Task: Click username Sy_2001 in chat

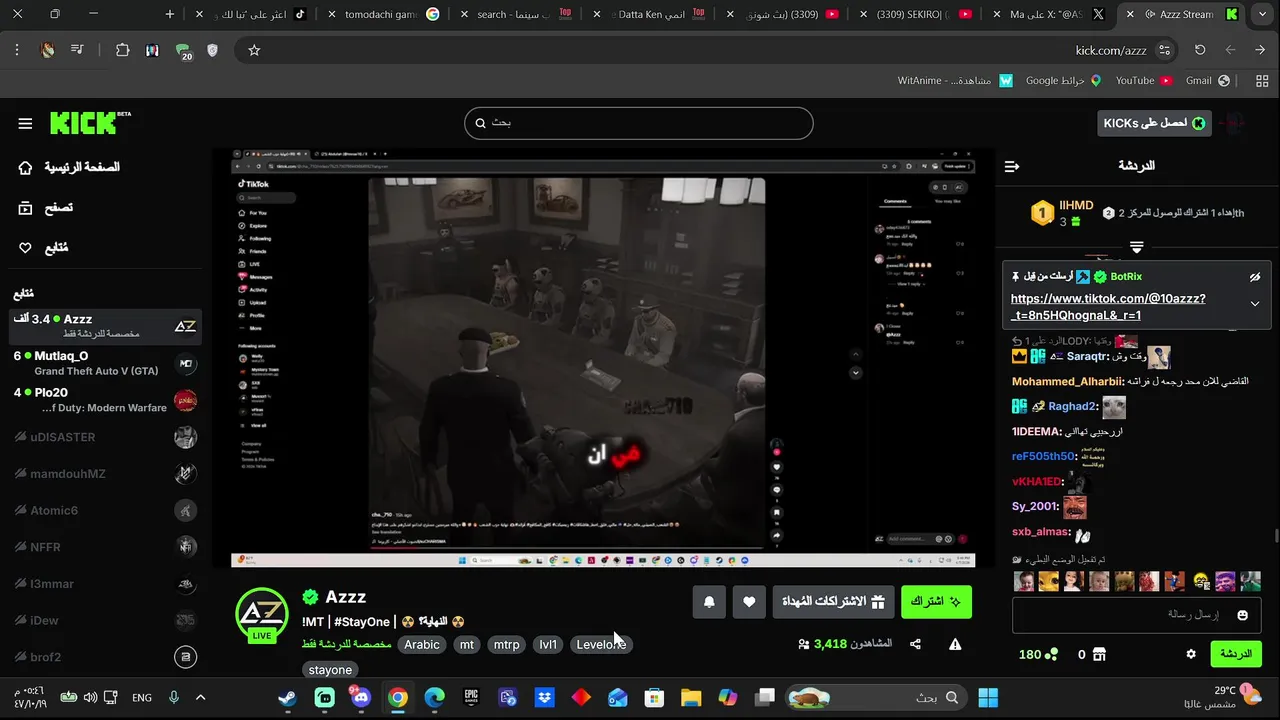Action: [x=1036, y=506]
